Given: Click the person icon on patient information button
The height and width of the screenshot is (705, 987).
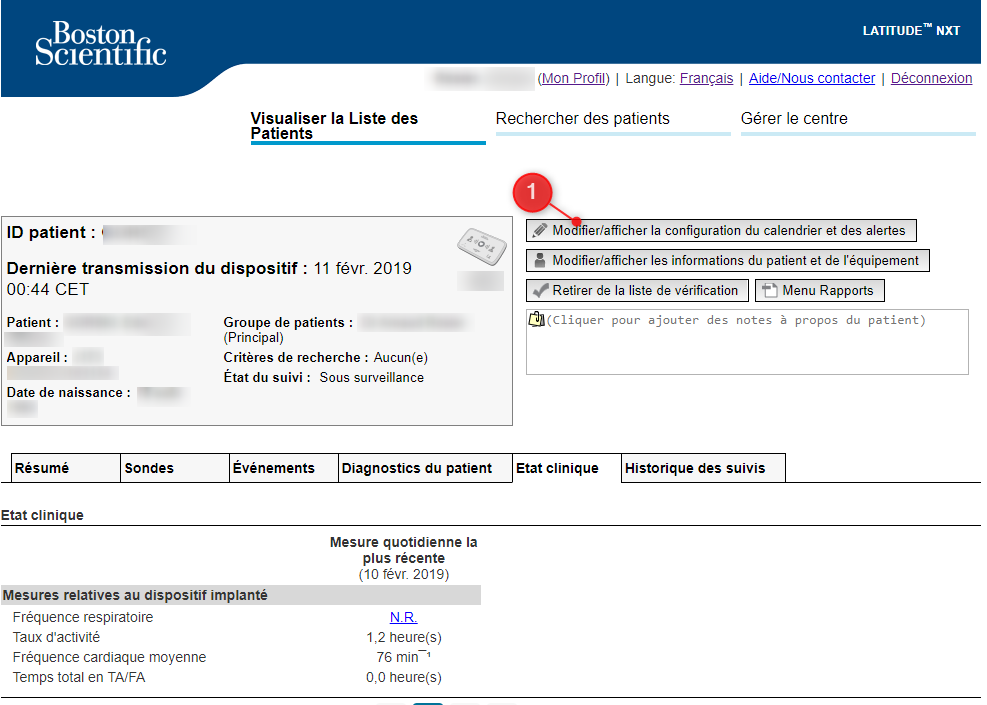Looking at the screenshot, I should coord(539,260).
